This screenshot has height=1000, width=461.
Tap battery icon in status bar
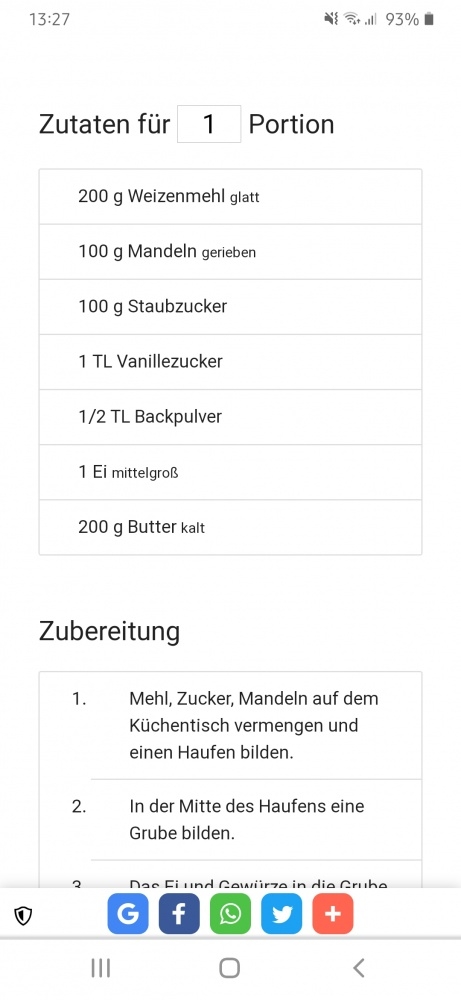(x=429, y=19)
